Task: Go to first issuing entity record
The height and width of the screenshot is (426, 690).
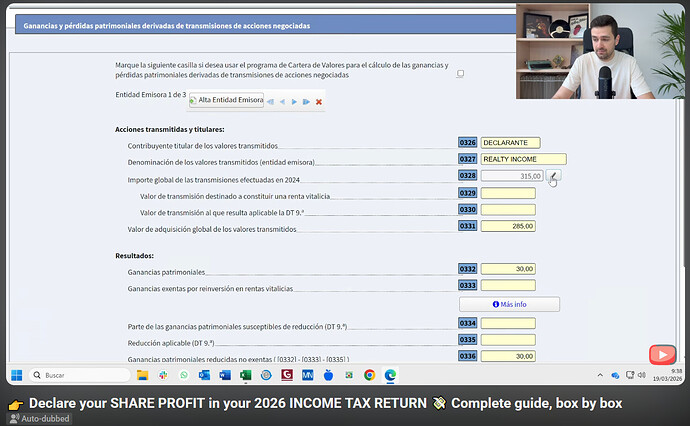Action: pos(270,102)
